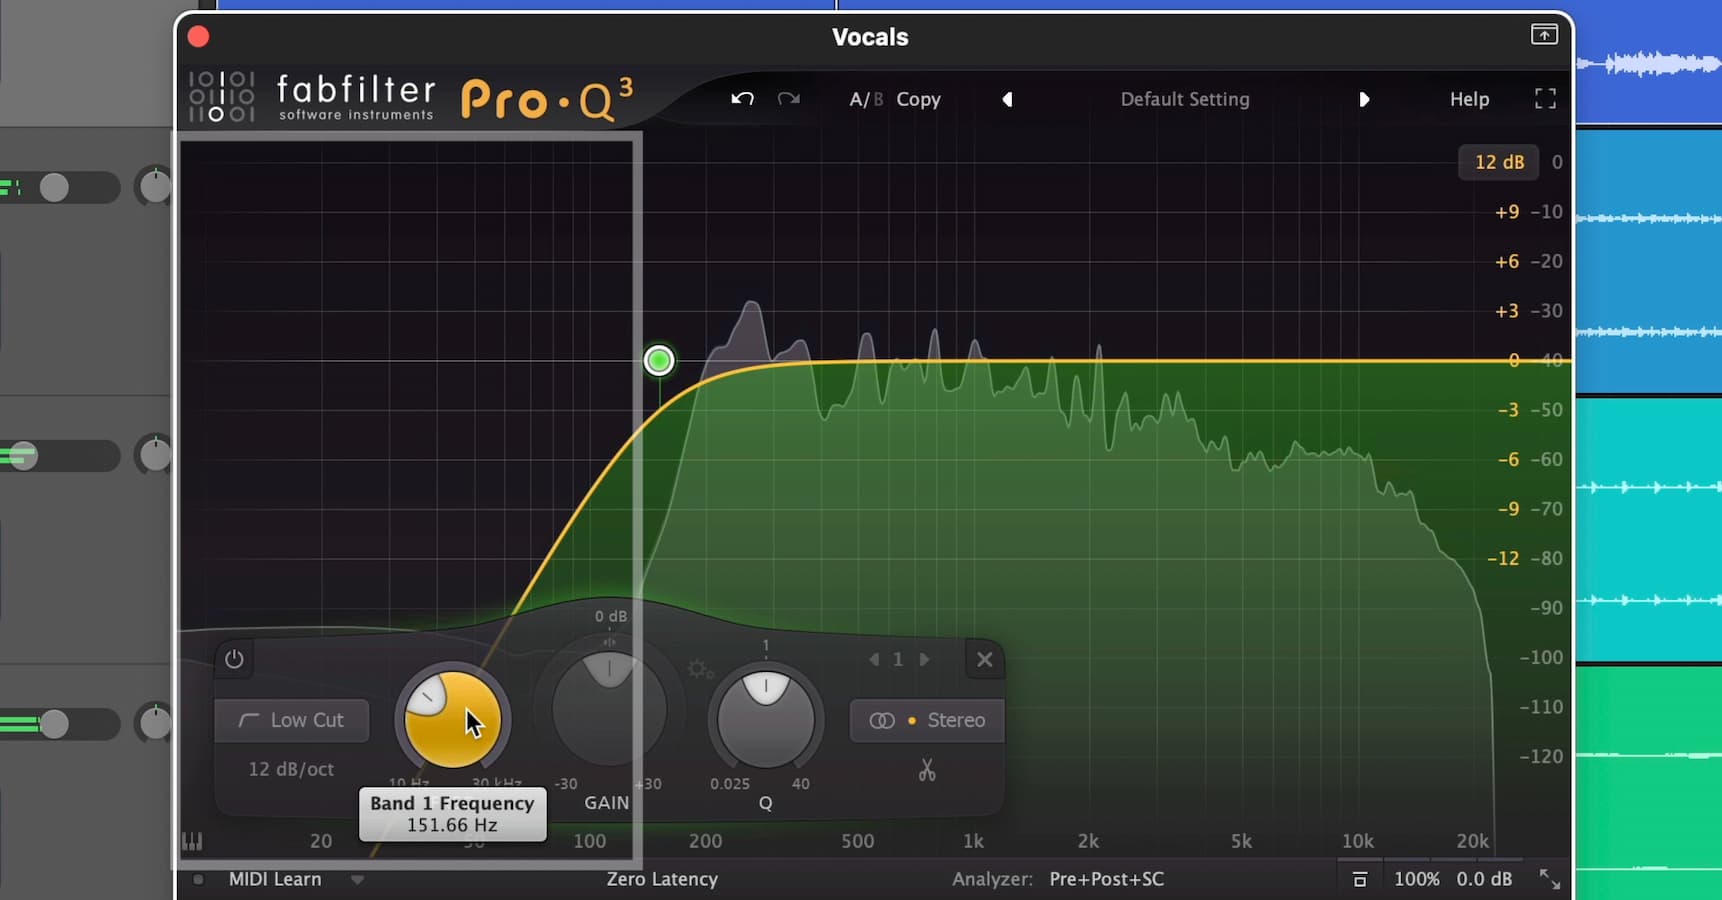This screenshot has width=1722, height=900.
Task: Click the band Q knob
Action: (x=766, y=719)
